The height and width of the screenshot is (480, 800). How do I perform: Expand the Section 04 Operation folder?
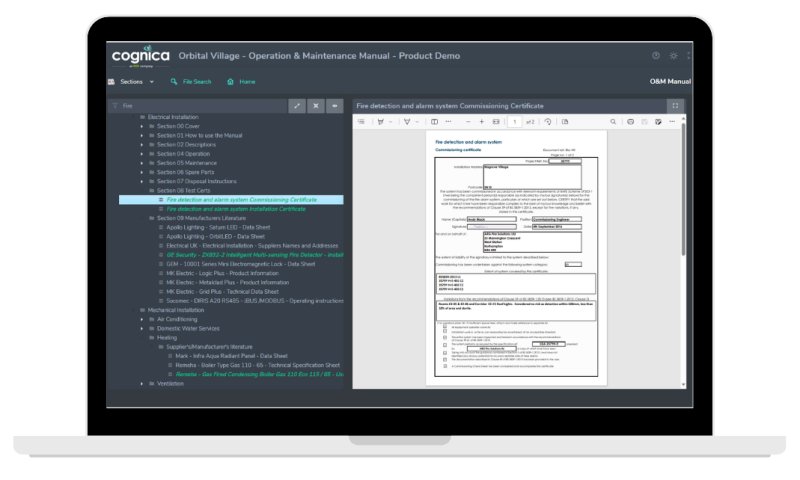[x=142, y=154]
